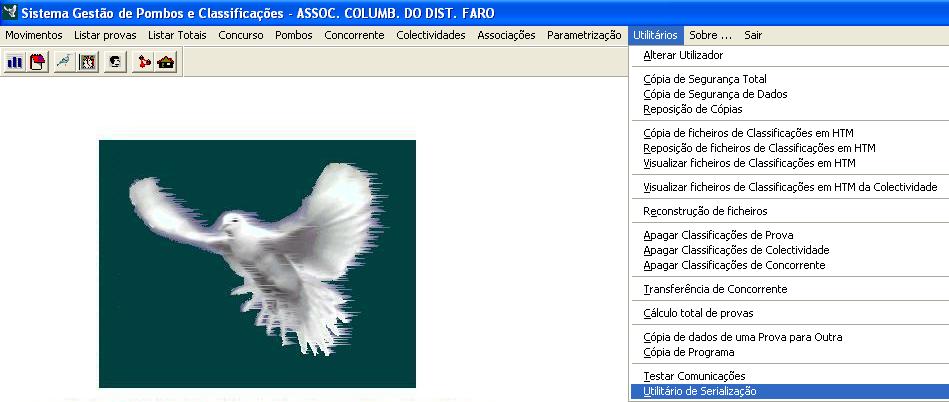Expand the Listar provas menu
949x402 pixels.
[105, 35]
